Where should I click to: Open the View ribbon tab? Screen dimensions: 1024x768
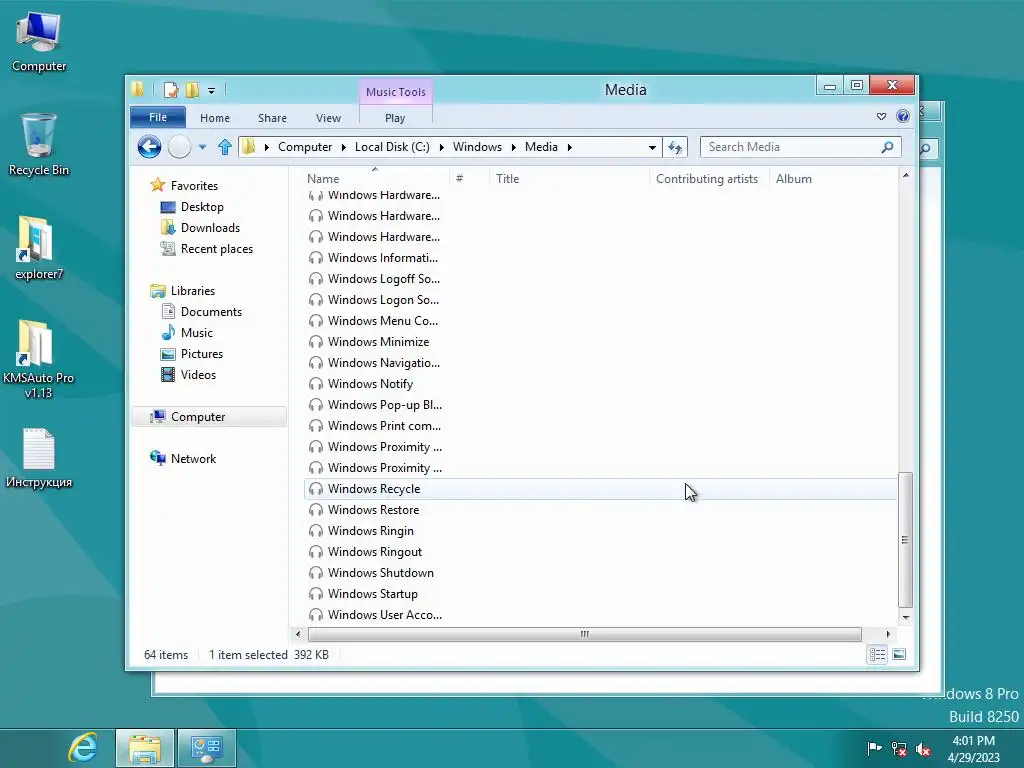[328, 118]
